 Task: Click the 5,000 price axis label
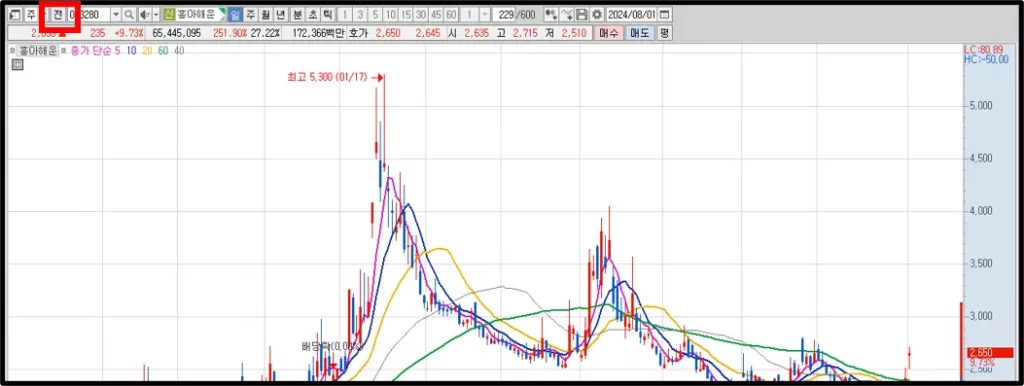click(x=980, y=106)
